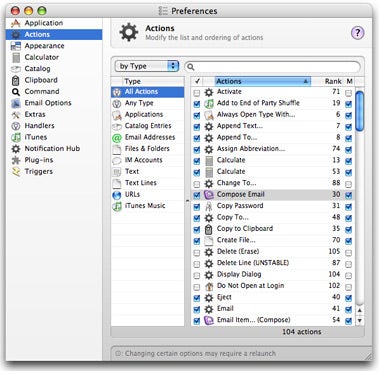Image resolution: width=379 pixels, height=371 pixels.
Task: Select the Always Open Type With... action
Action: (x=273, y=115)
